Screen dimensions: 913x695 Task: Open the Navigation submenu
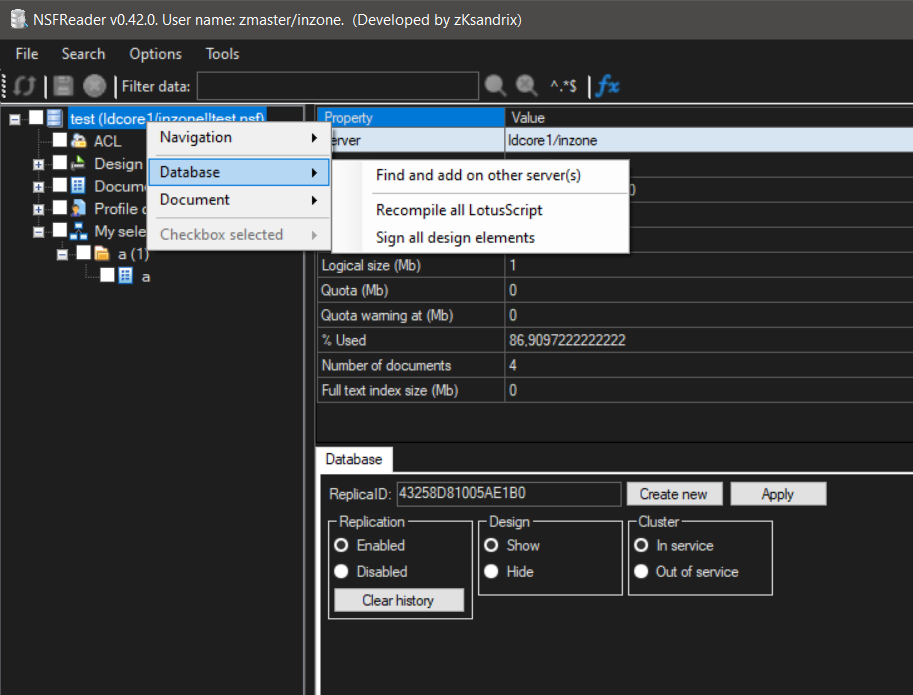pyautogui.click(x=239, y=138)
